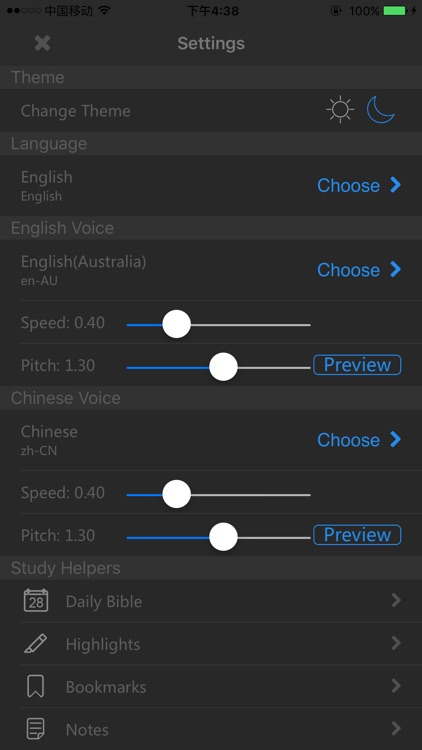Viewport: 422px width, 750px height.
Task: Open the Notes menu entry
Action: pos(211,729)
